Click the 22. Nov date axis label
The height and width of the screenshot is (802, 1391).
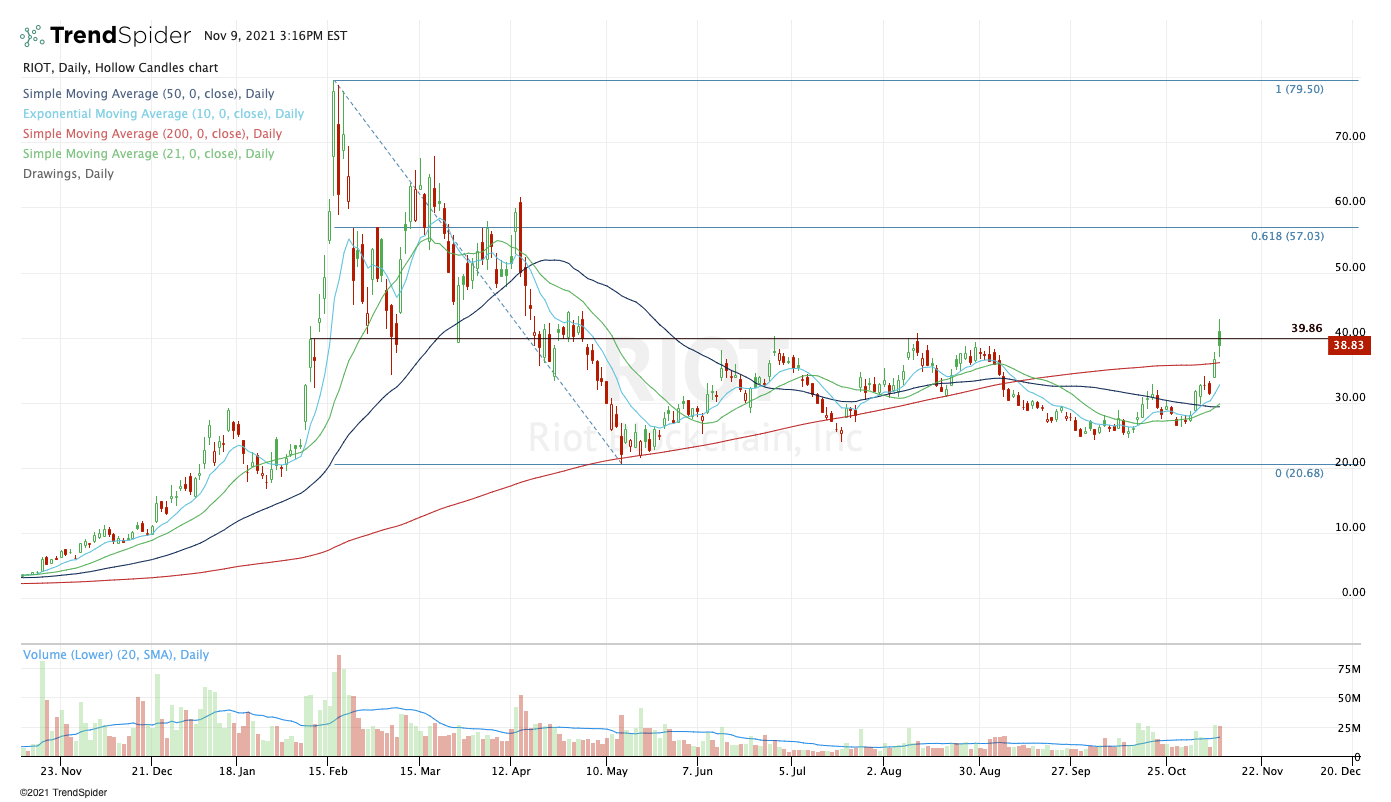click(1262, 771)
